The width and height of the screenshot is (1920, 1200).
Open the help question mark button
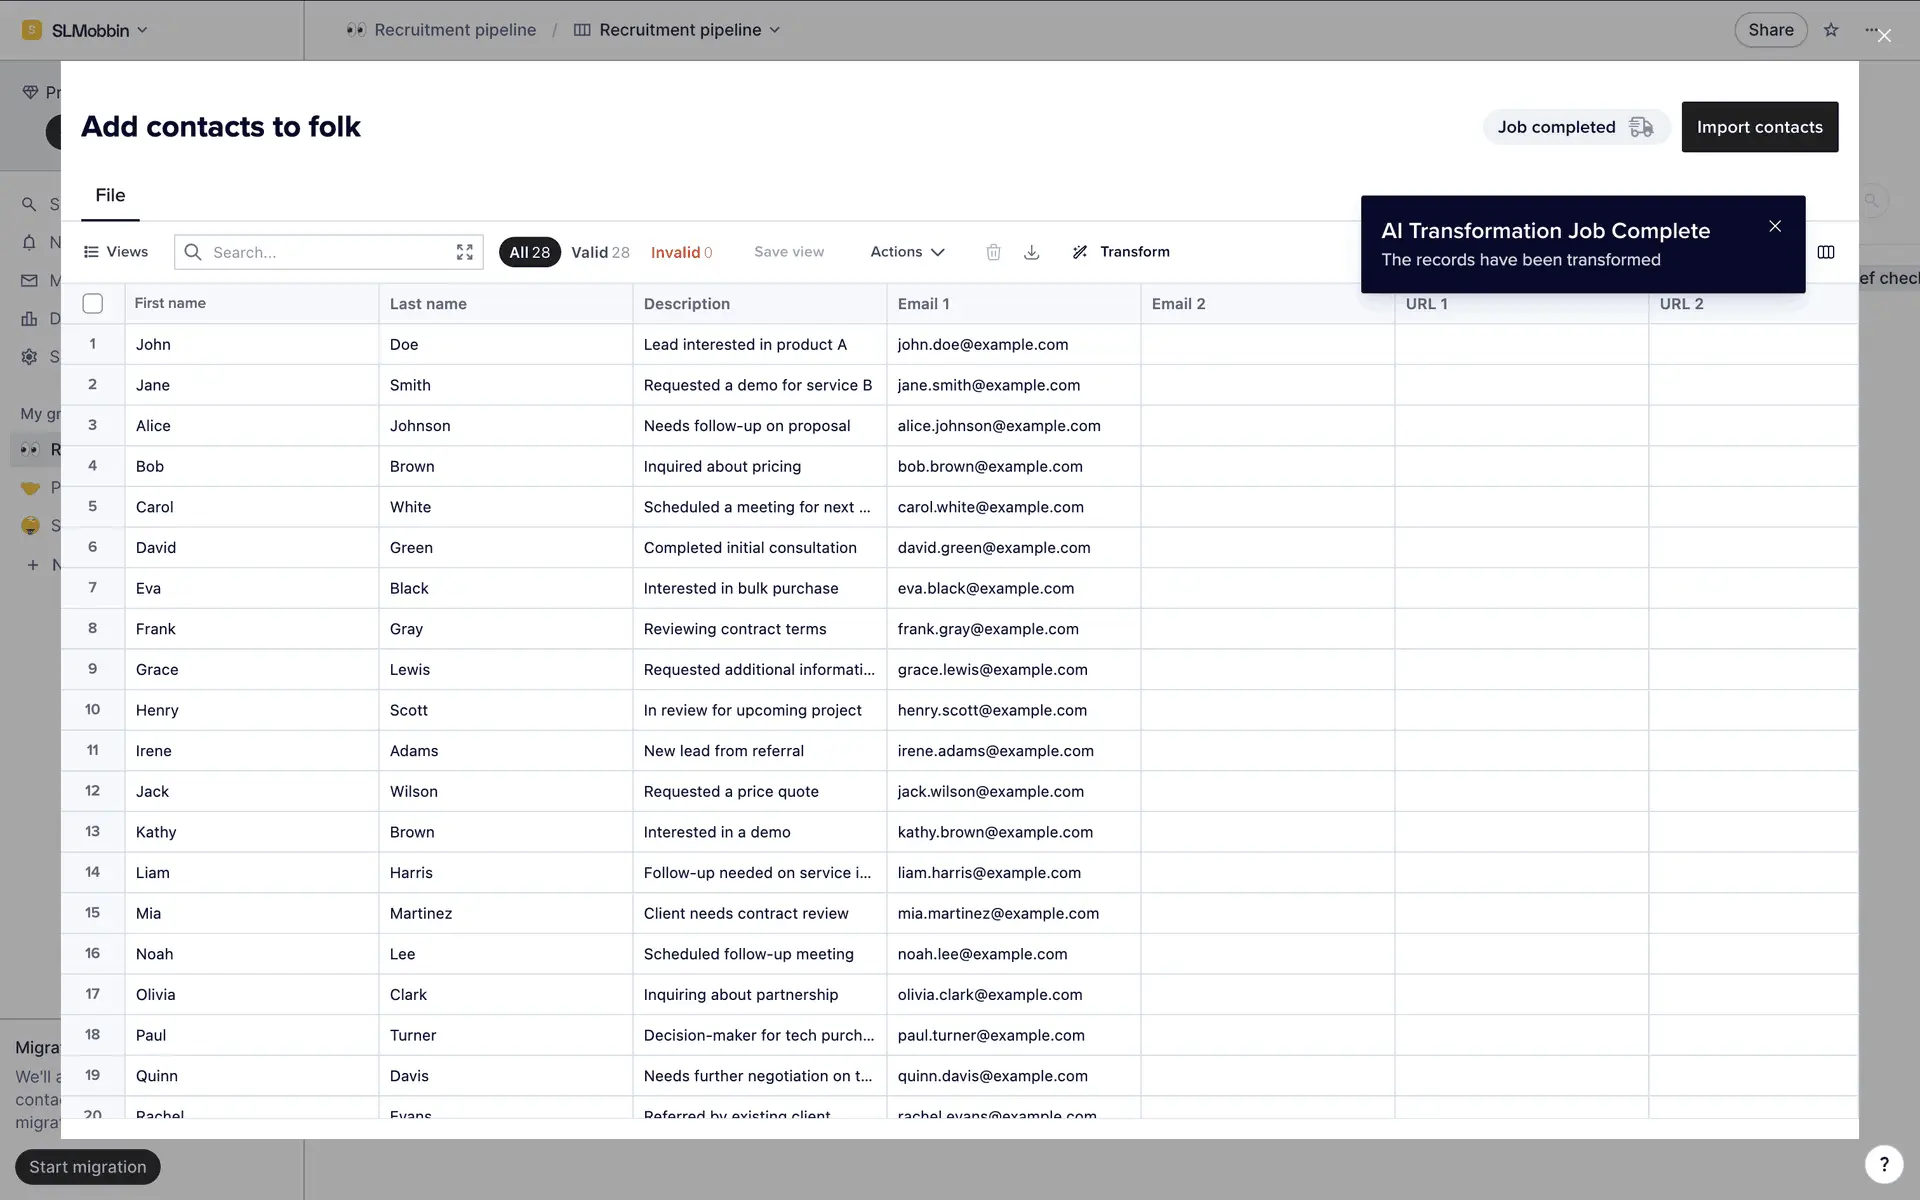click(x=1883, y=1164)
